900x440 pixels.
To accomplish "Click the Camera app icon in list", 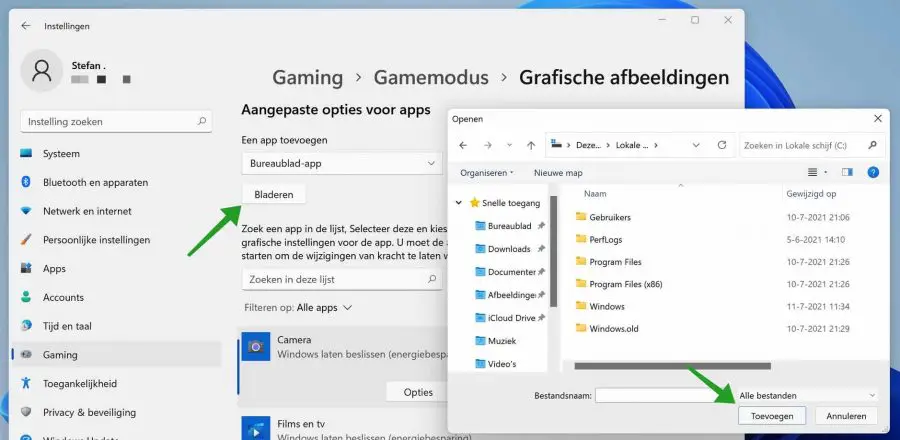I will 255,346.
